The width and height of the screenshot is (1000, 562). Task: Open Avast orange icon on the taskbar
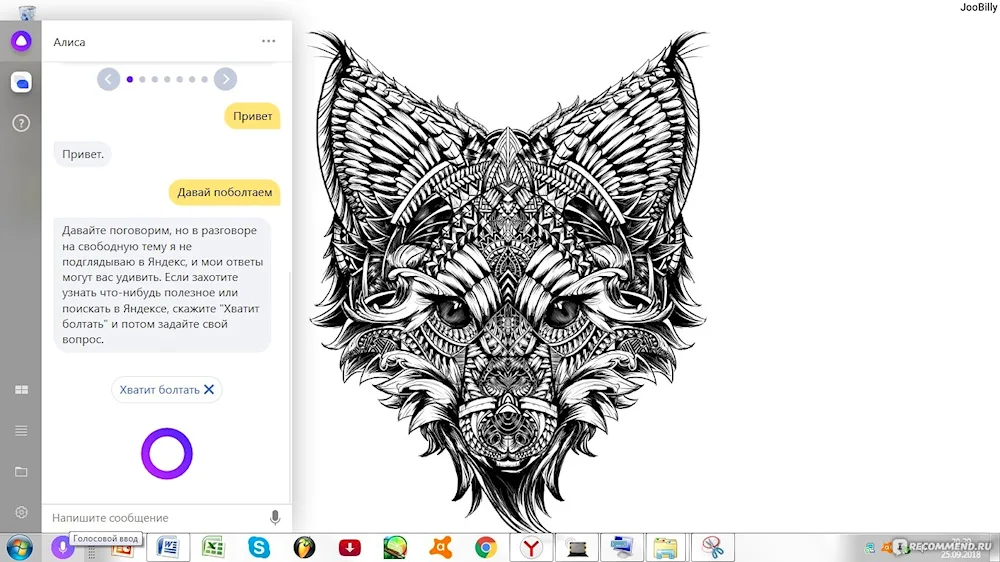click(441, 547)
